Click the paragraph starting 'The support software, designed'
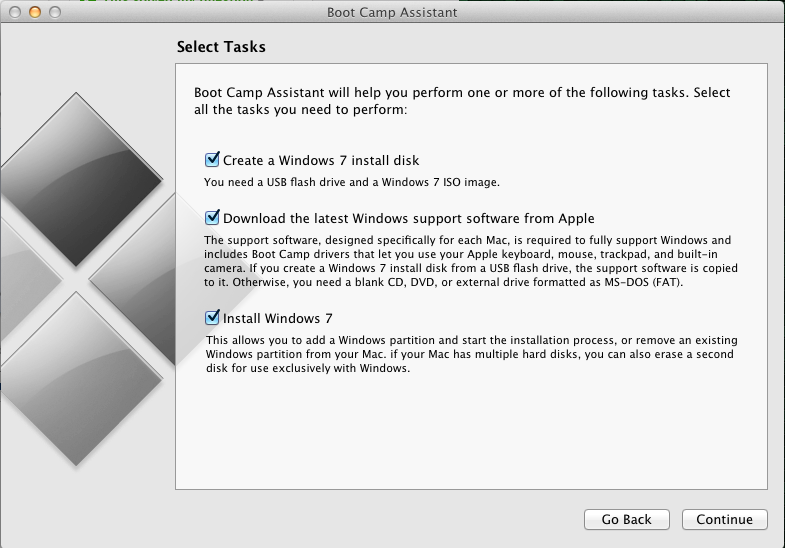This screenshot has width=785, height=548. pyautogui.click(x=471, y=261)
